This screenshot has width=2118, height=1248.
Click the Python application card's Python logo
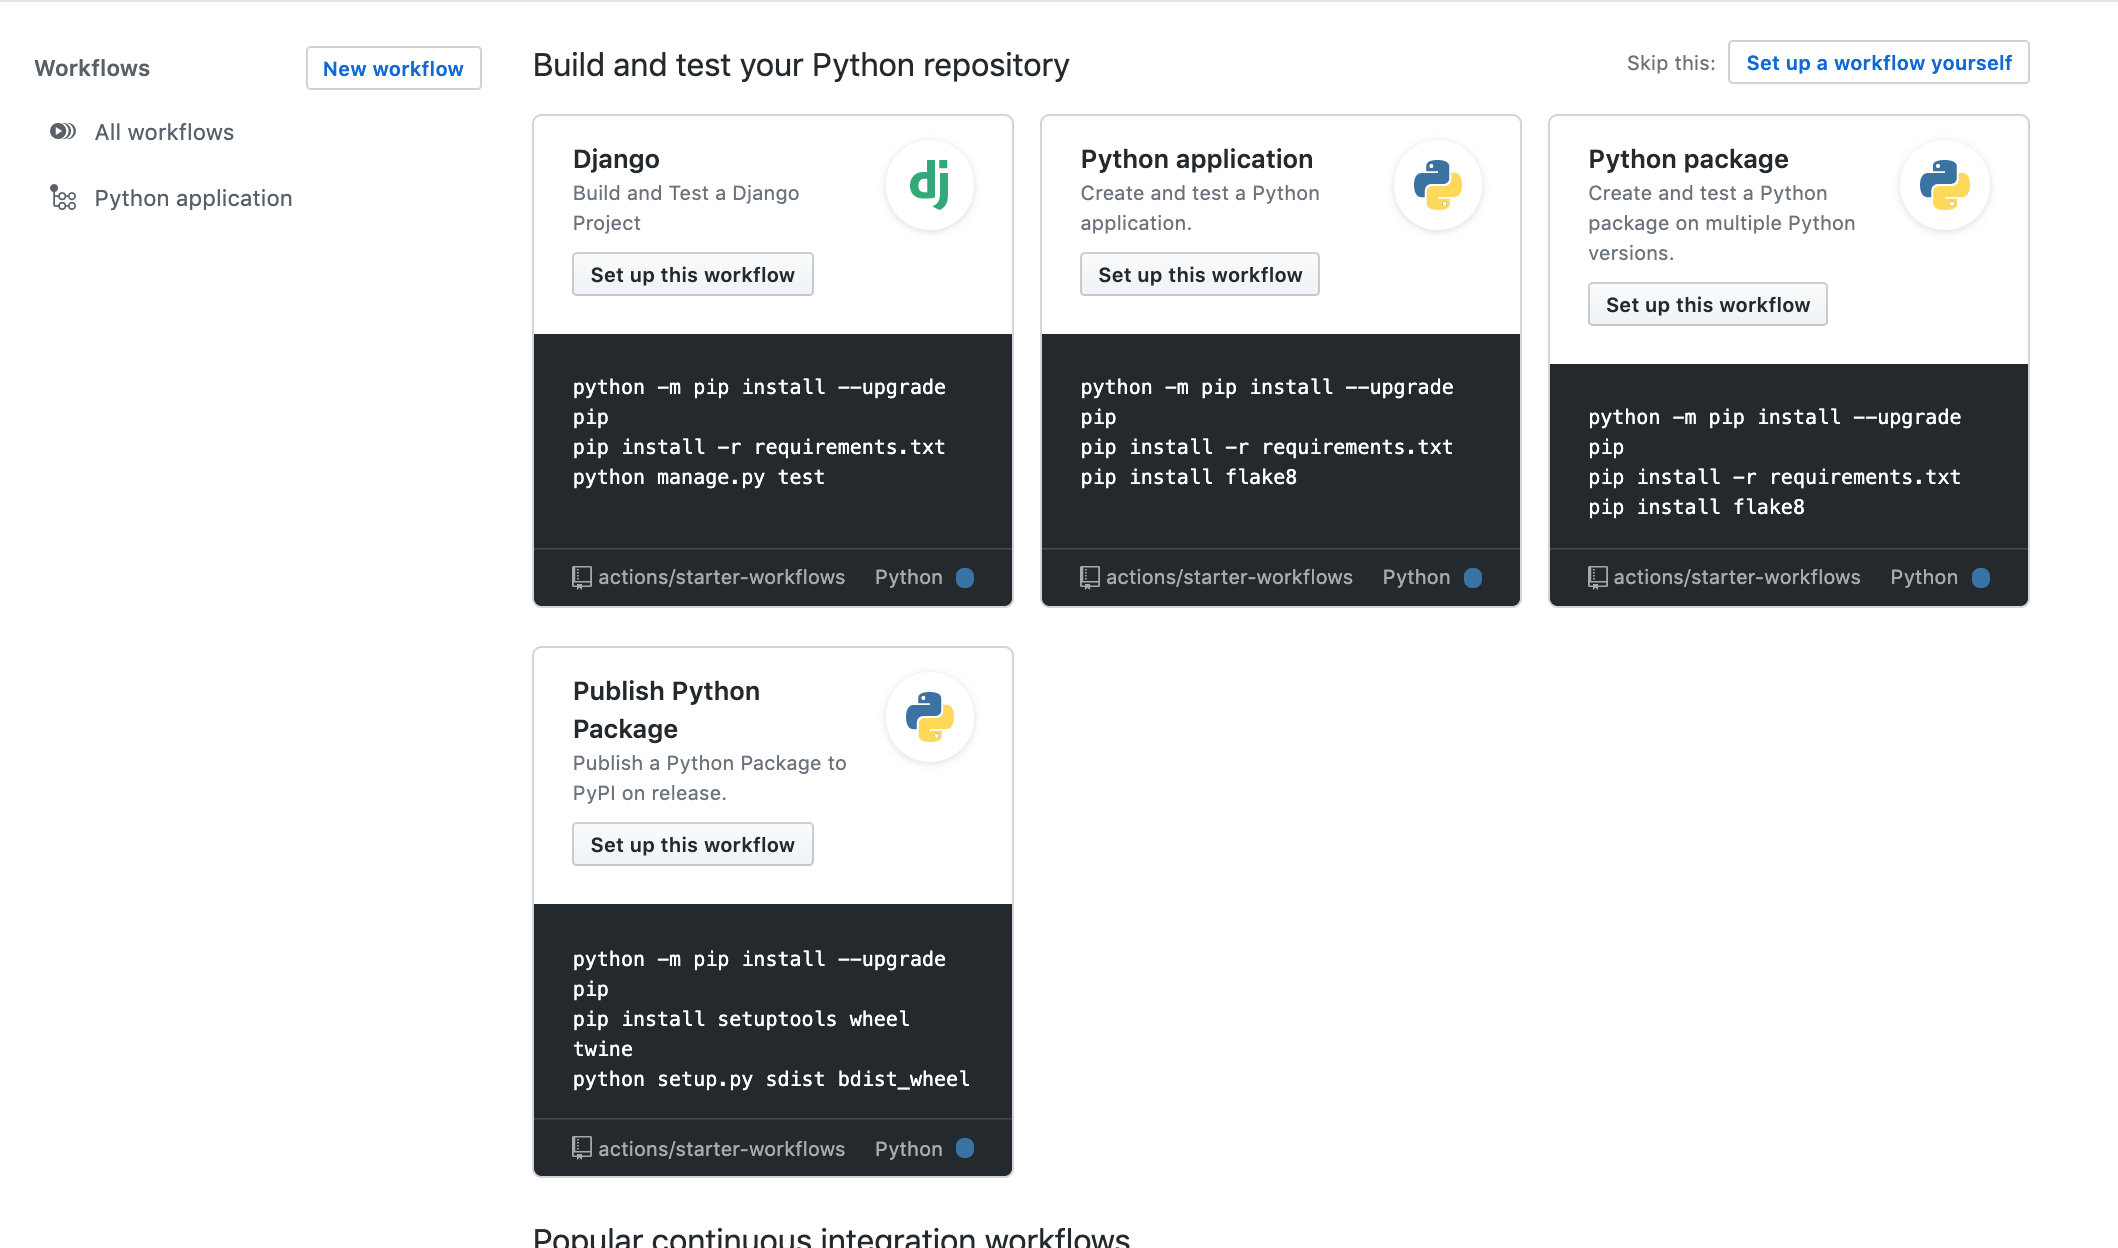point(1437,185)
